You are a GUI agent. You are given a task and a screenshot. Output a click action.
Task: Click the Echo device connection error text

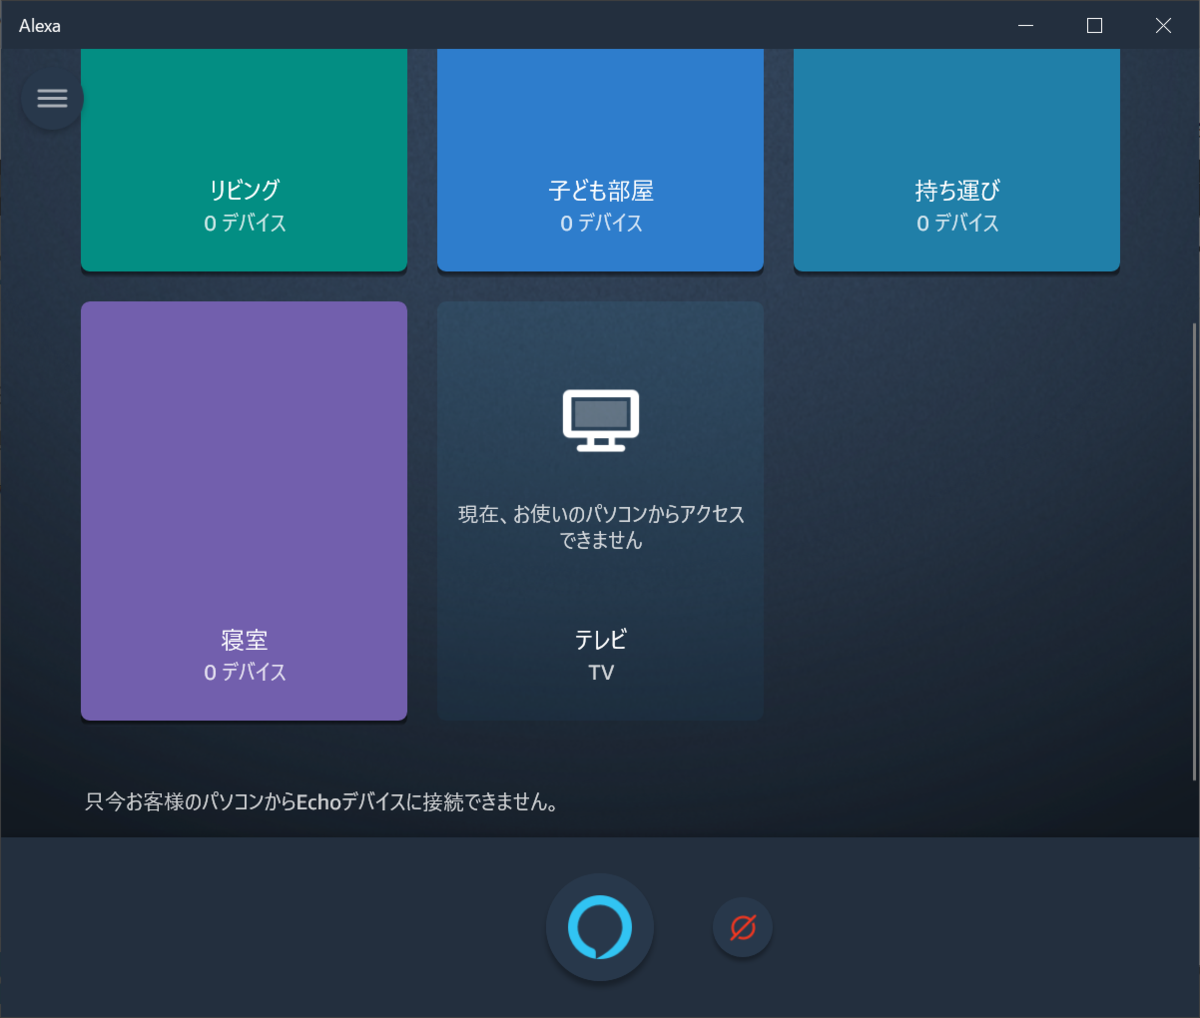tap(321, 802)
